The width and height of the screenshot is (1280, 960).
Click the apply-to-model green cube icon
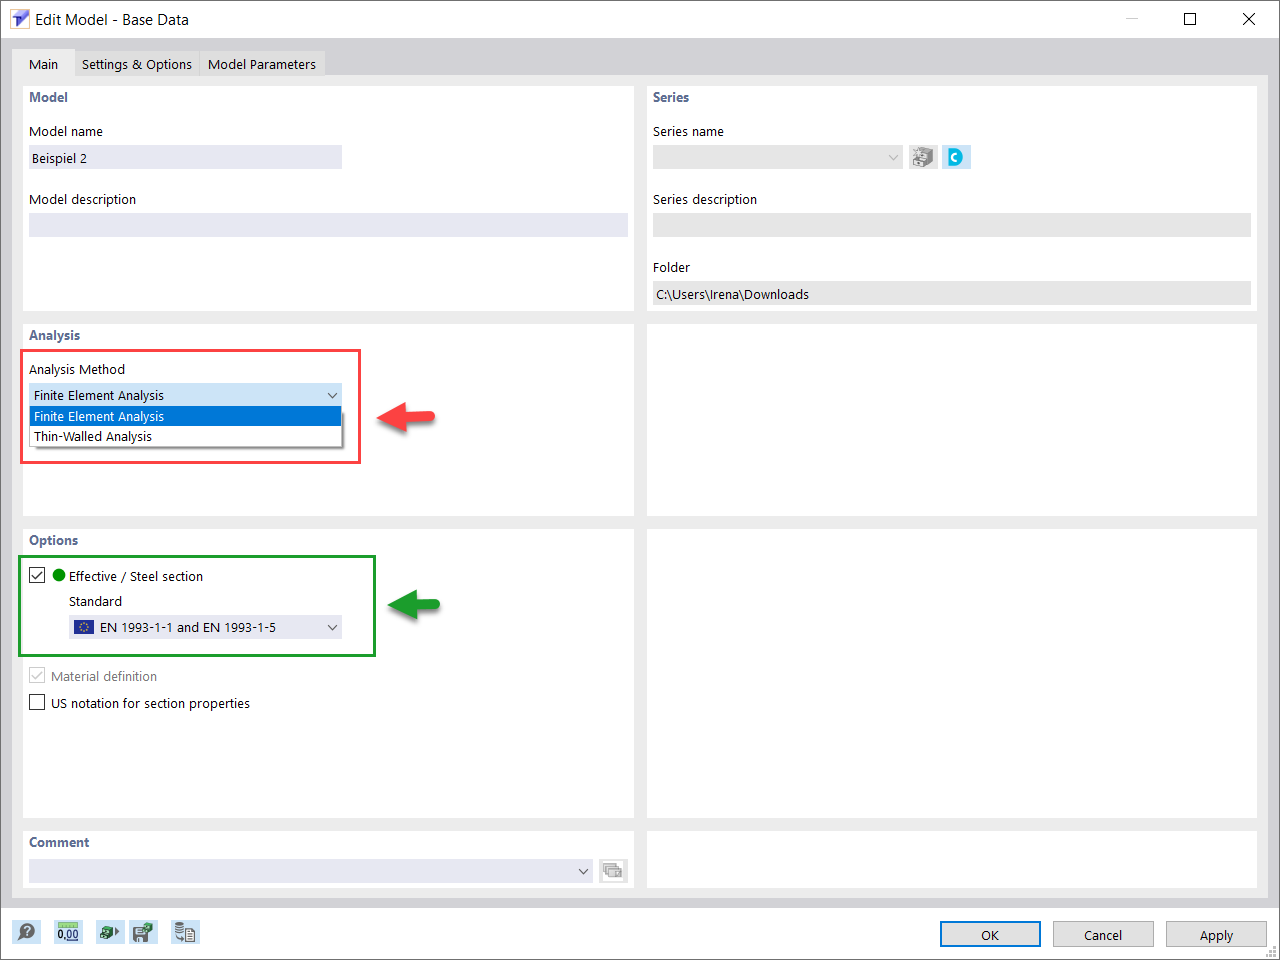tap(109, 931)
